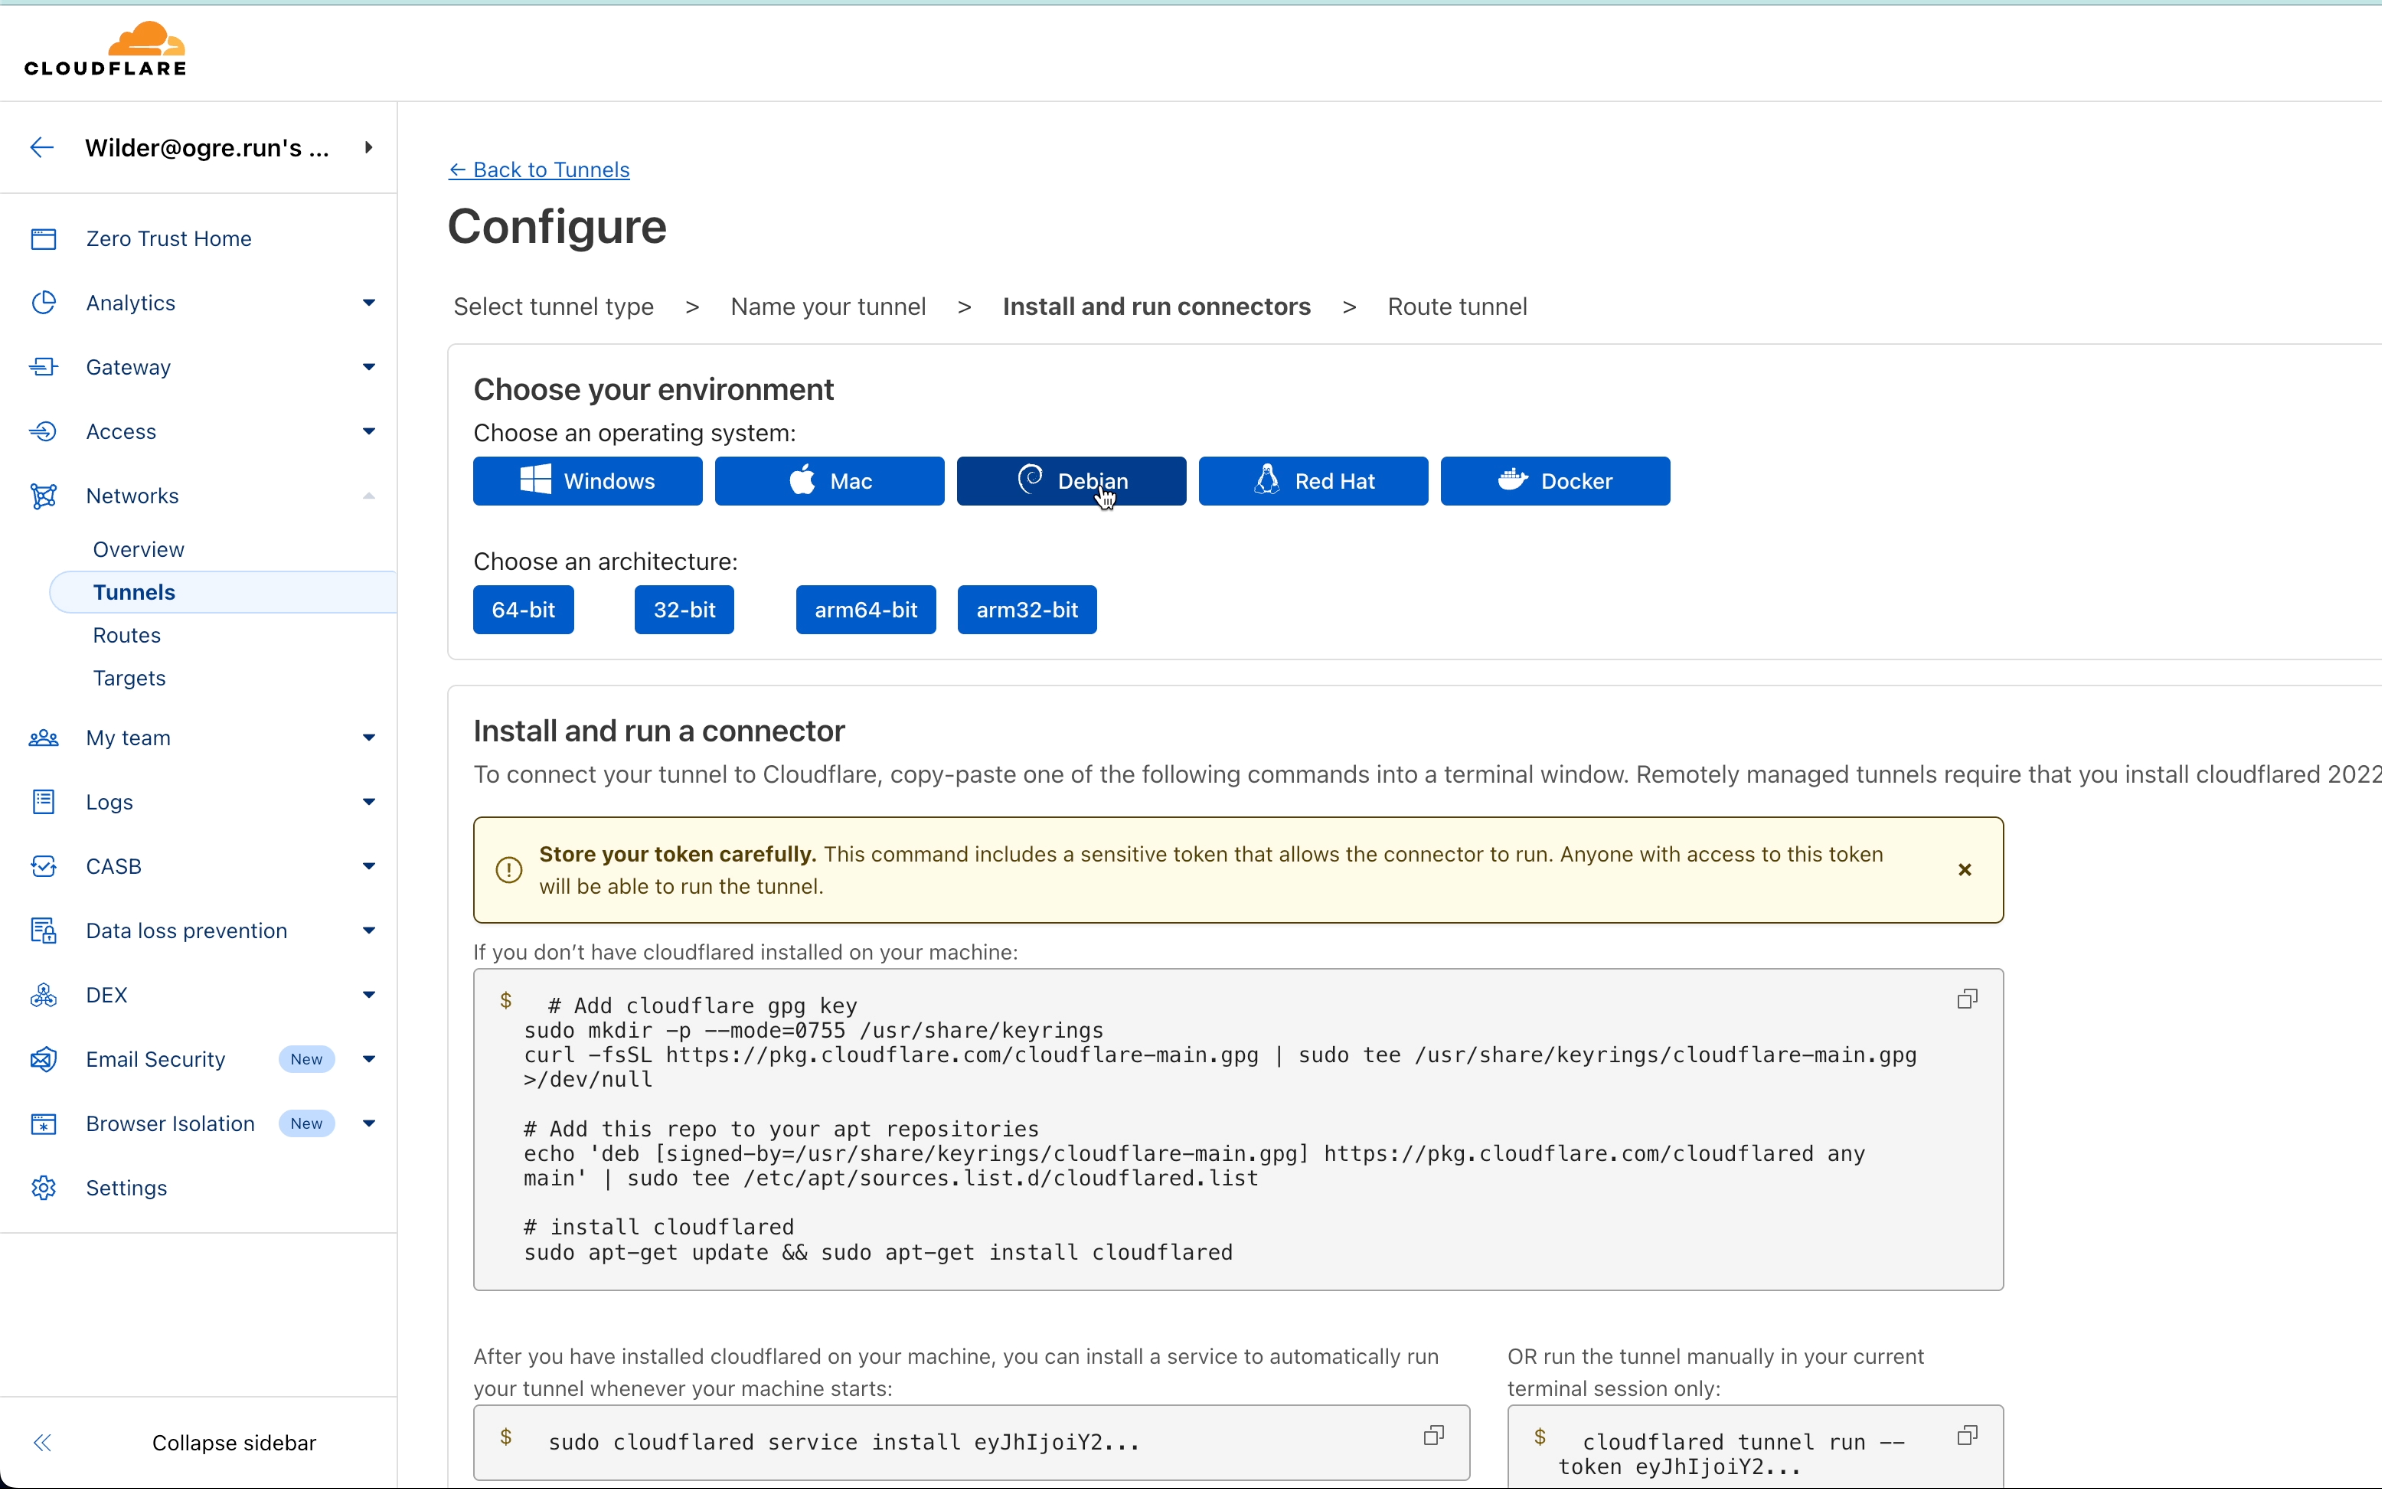Image resolution: width=2382 pixels, height=1489 pixels.
Task: Select 64-bit architecture
Action: click(x=523, y=610)
